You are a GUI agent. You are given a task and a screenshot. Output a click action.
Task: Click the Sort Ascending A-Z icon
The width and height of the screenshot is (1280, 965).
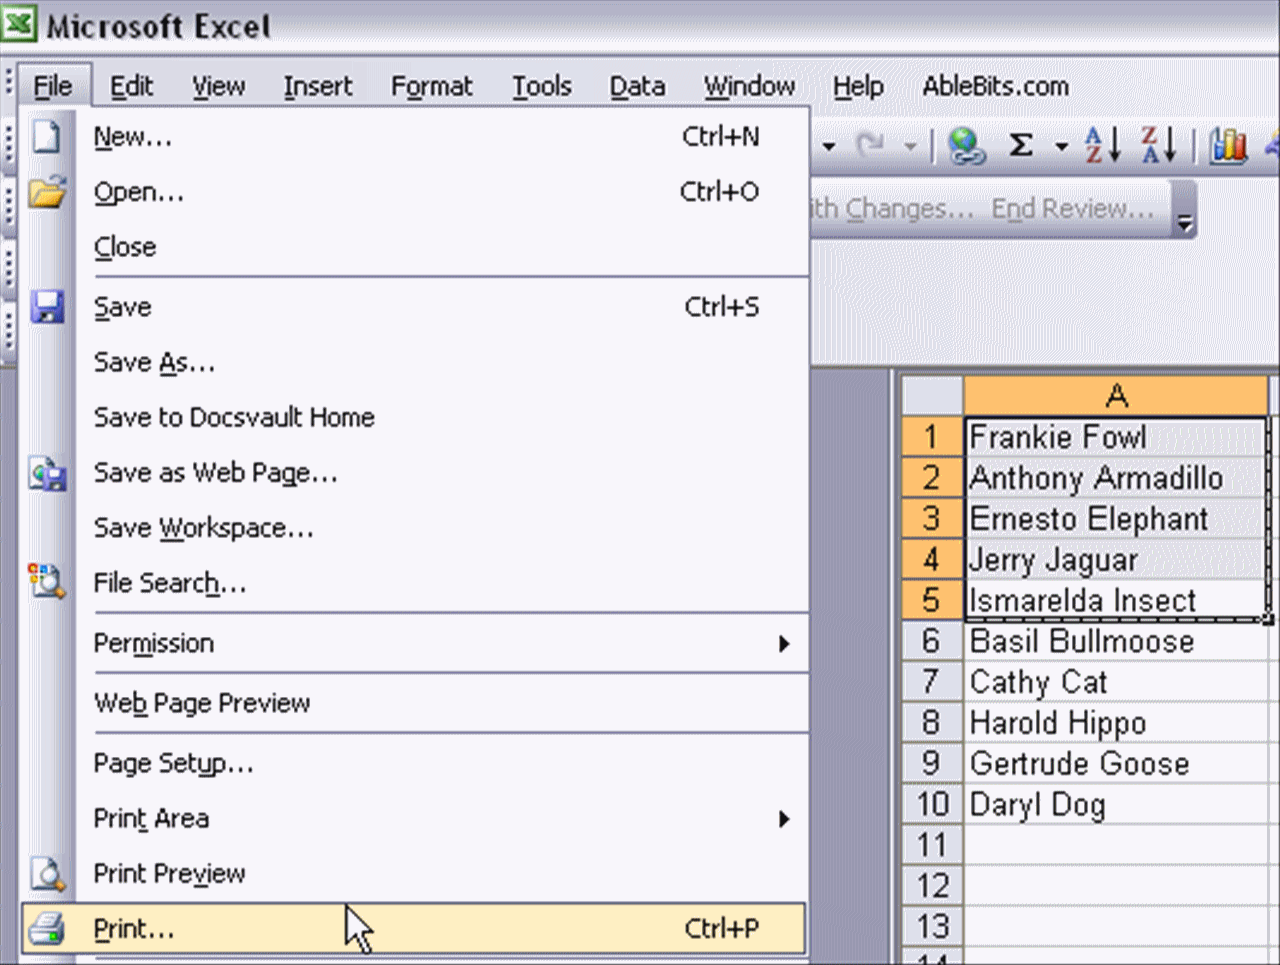tap(1103, 146)
